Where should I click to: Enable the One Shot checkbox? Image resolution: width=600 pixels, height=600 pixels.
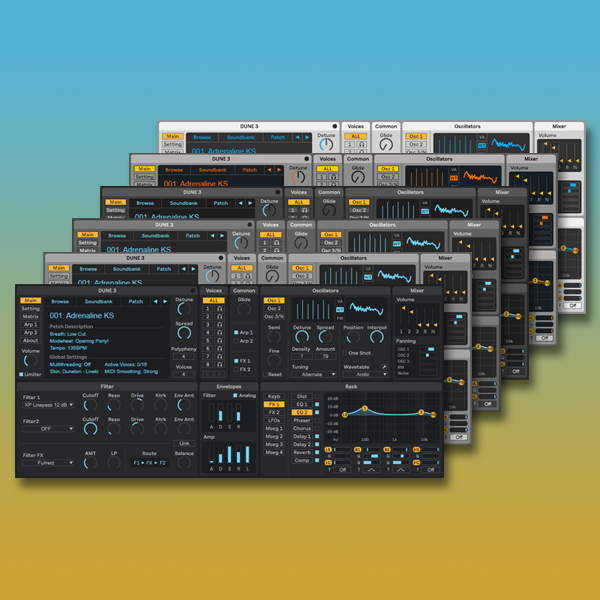pyautogui.click(x=345, y=353)
